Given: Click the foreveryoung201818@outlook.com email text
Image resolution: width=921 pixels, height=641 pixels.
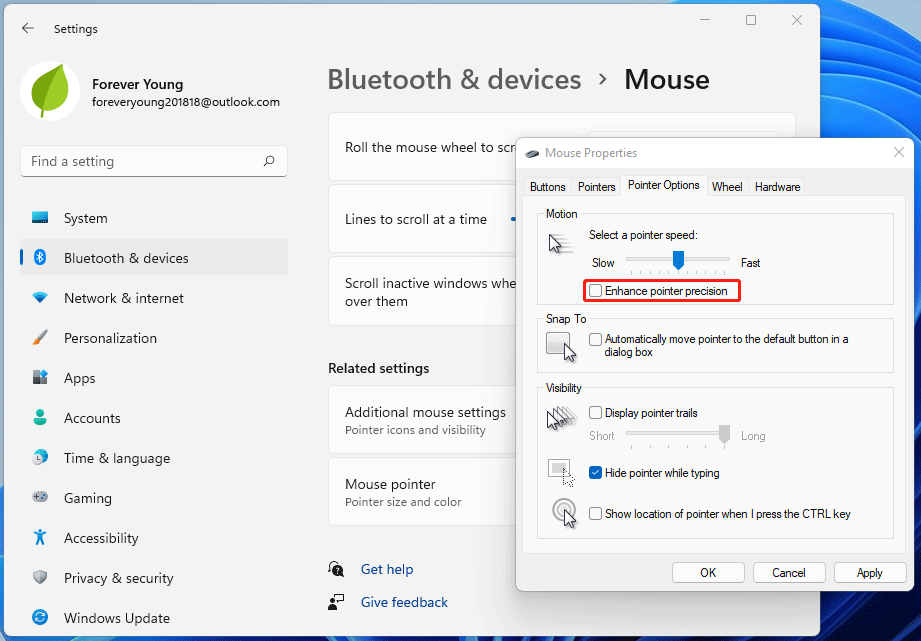Looking at the screenshot, I should tap(186, 102).
